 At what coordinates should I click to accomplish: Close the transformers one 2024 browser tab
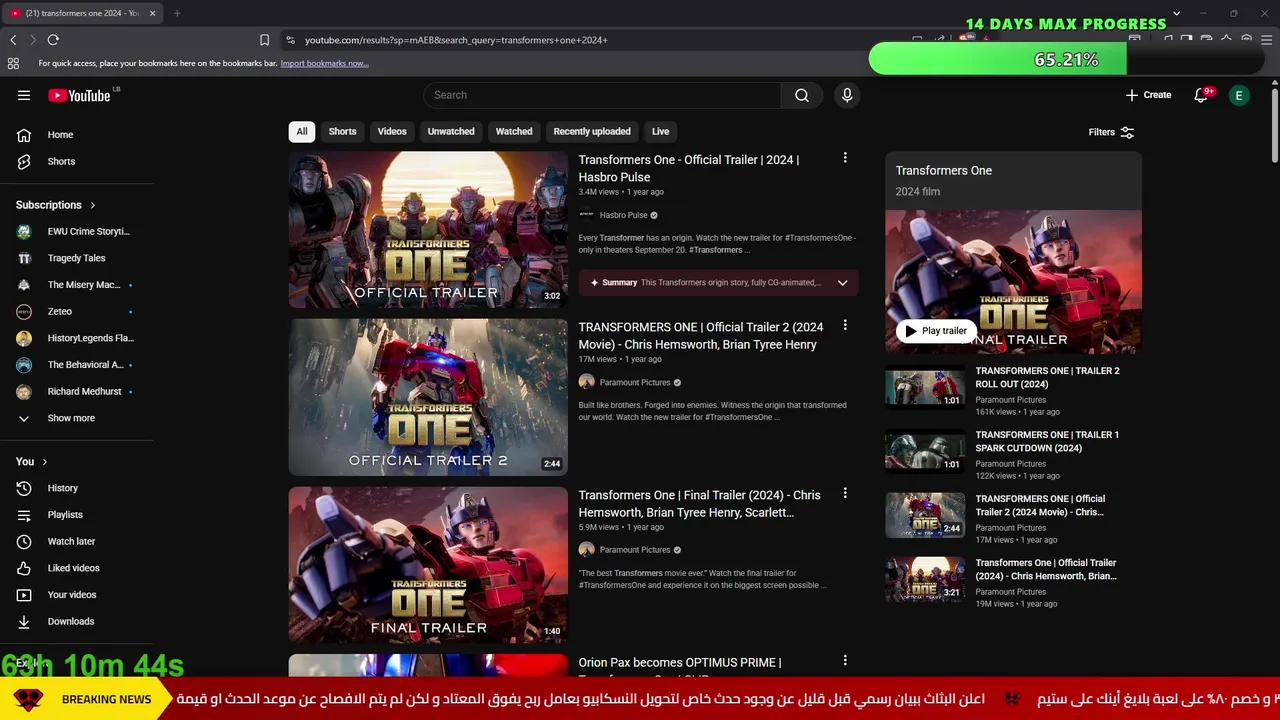click(x=153, y=13)
